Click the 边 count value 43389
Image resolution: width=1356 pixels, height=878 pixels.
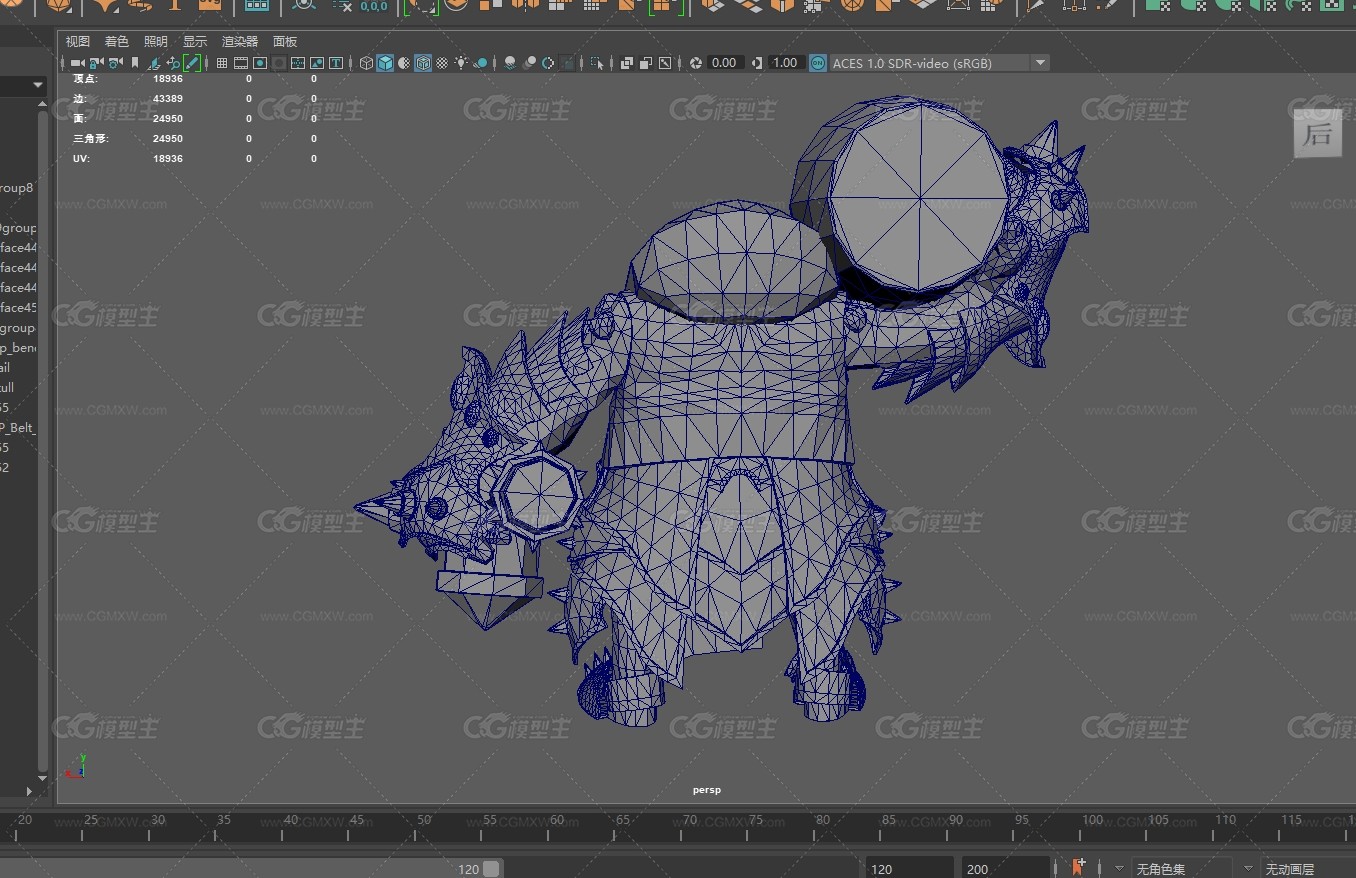(x=168, y=99)
